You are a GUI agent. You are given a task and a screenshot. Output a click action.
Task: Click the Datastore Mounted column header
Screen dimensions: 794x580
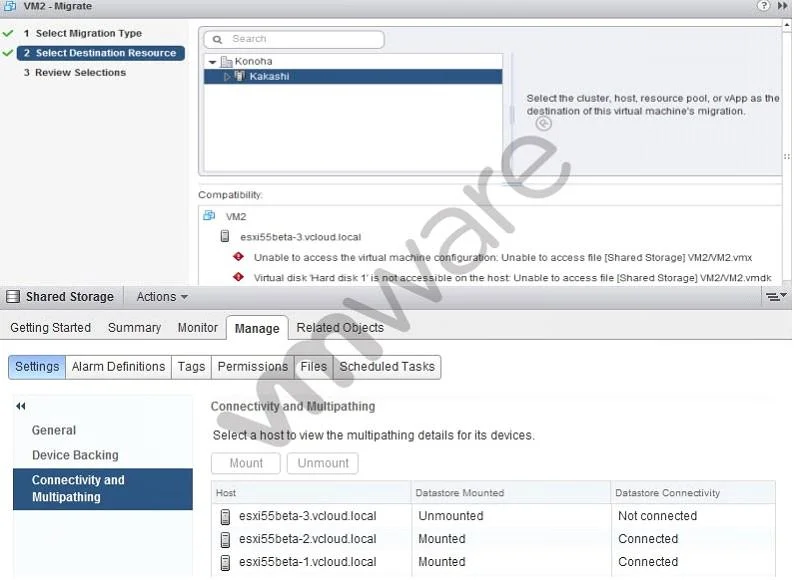coord(511,493)
